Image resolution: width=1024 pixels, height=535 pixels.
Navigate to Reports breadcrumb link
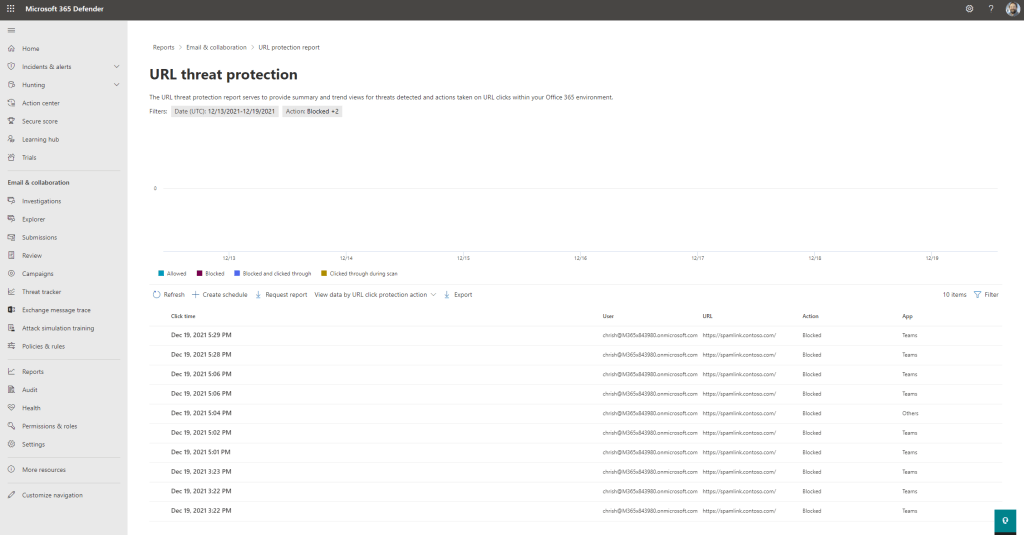163,47
